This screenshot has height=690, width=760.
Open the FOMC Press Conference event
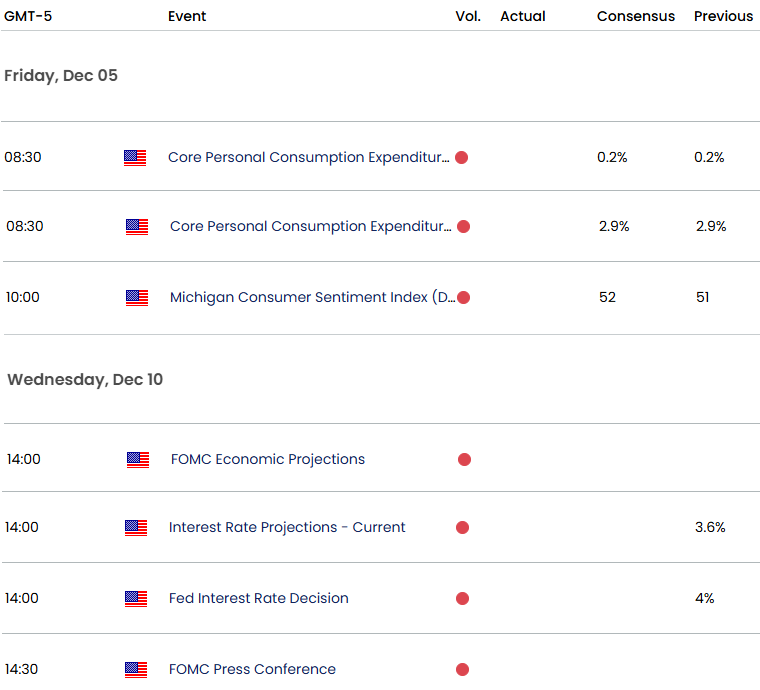tap(252, 670)
